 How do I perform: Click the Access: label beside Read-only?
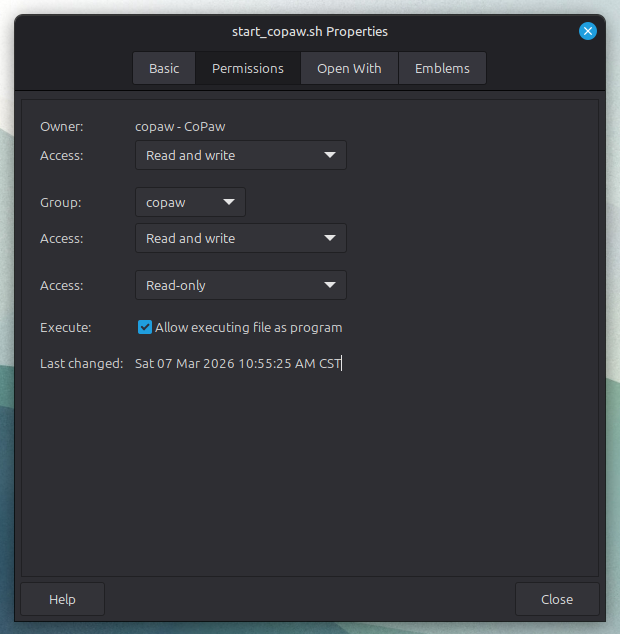(62, 286)
